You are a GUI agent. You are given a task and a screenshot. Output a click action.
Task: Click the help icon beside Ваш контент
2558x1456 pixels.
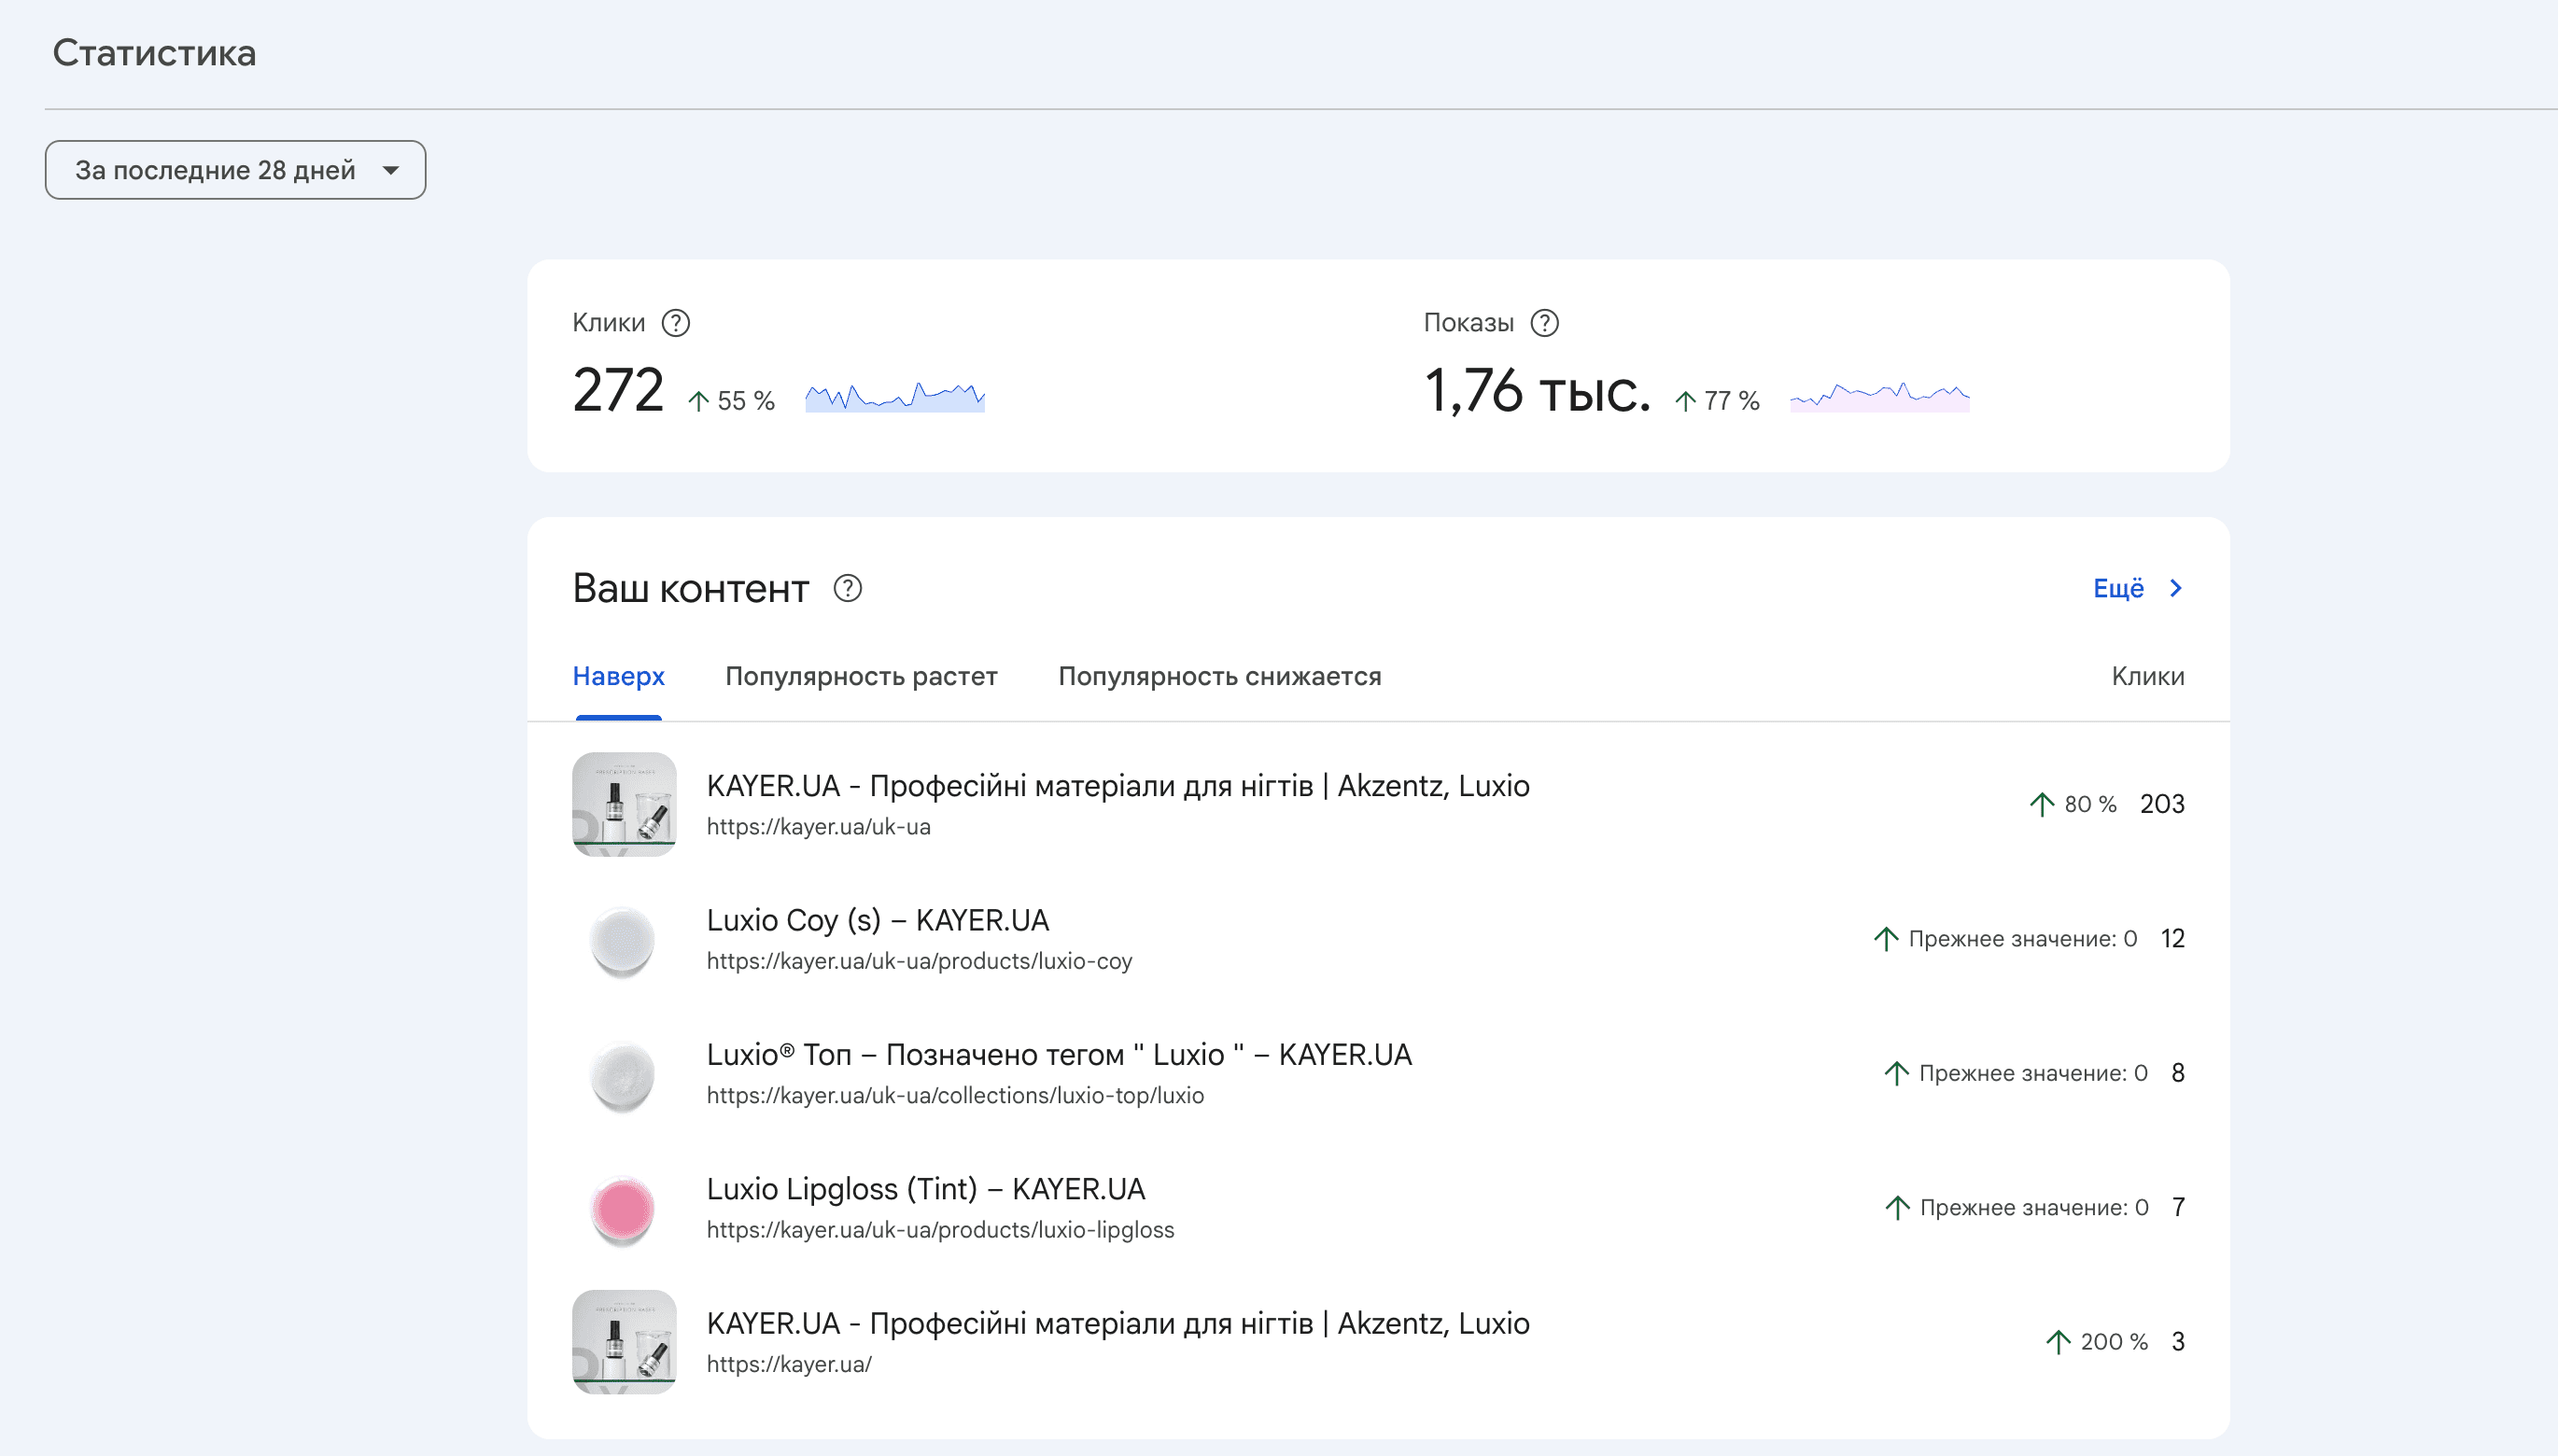(x=848, y=588)
